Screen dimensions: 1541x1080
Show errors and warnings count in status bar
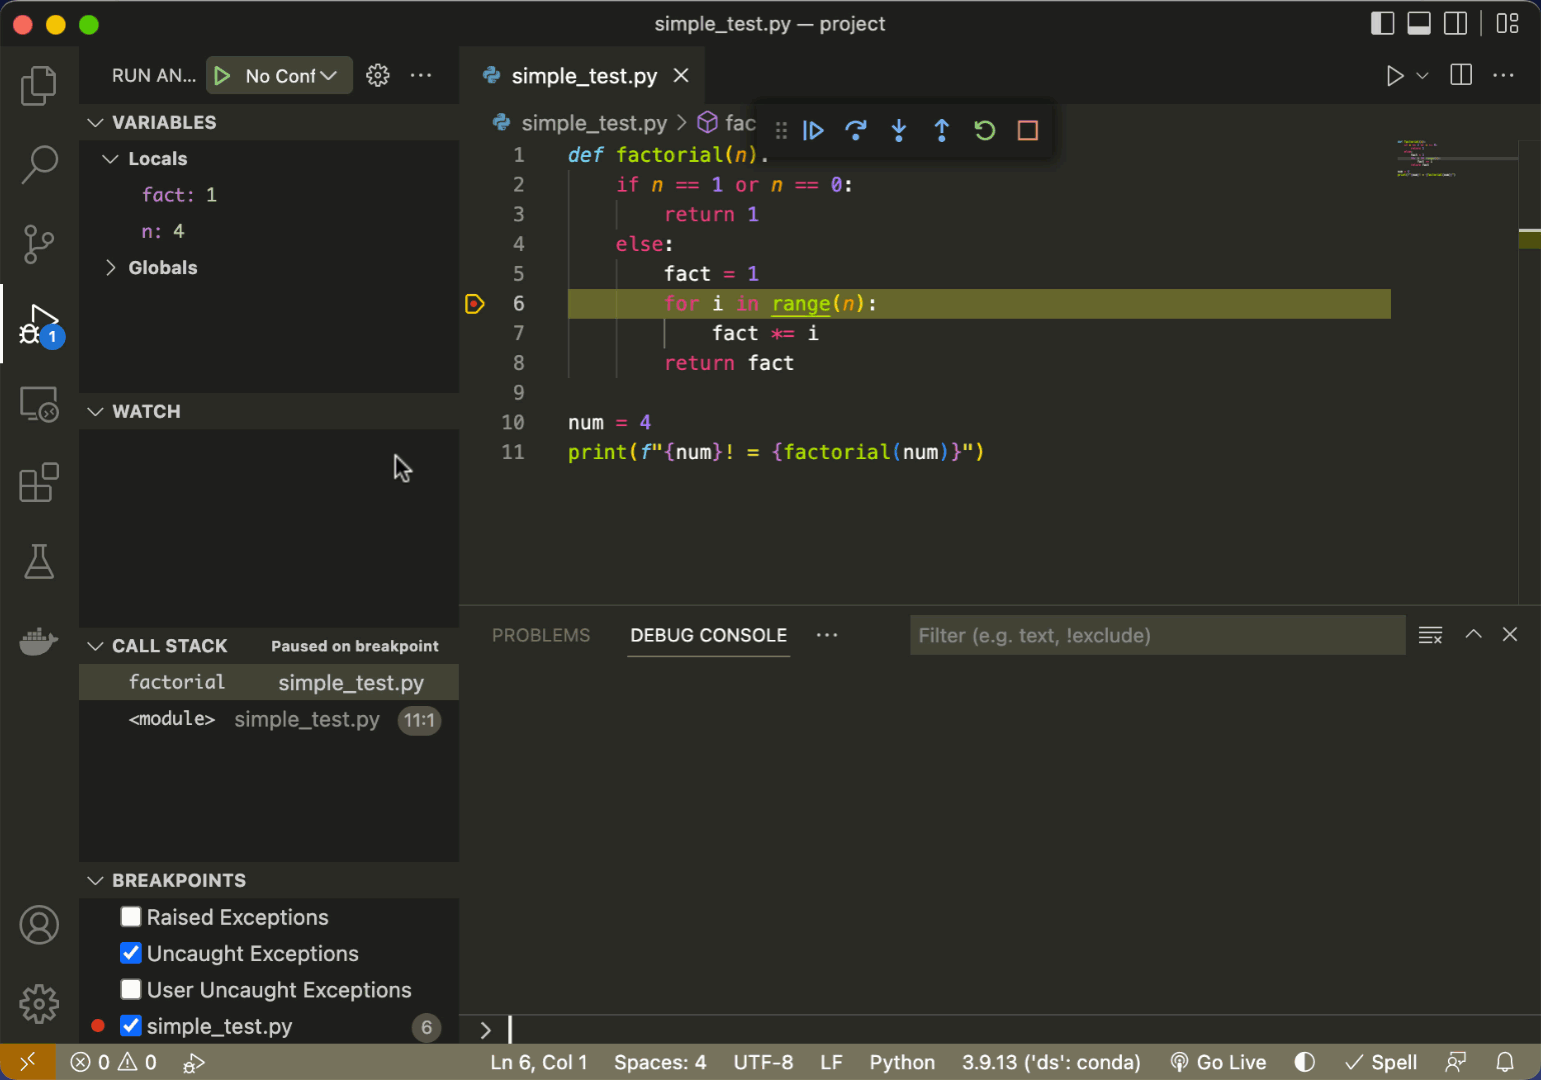(114, 1062)
